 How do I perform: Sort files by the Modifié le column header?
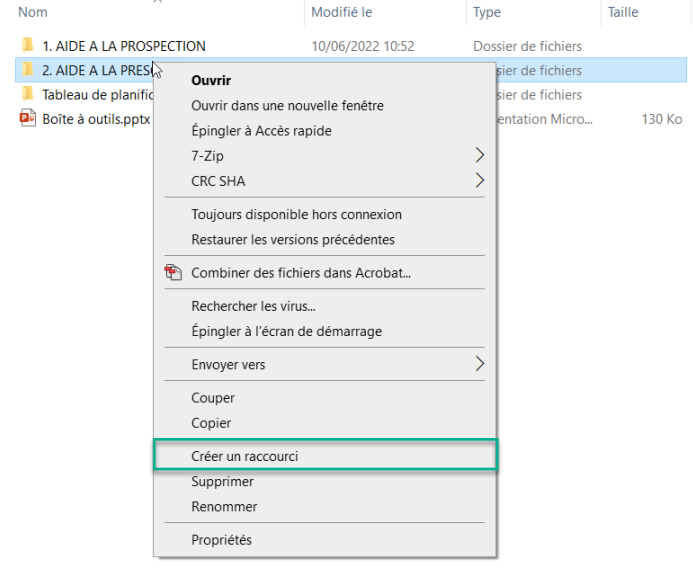point(342,12)
